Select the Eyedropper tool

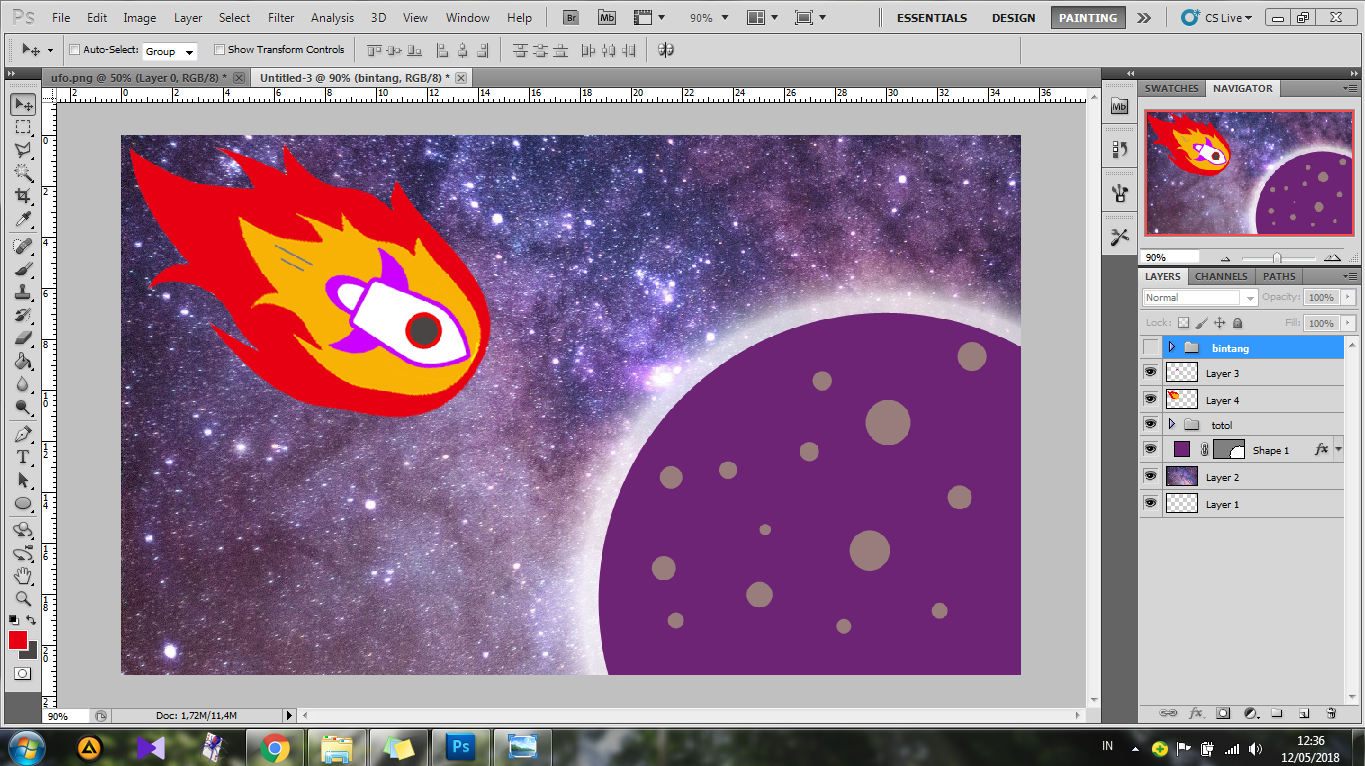click(x=23, y=219)
